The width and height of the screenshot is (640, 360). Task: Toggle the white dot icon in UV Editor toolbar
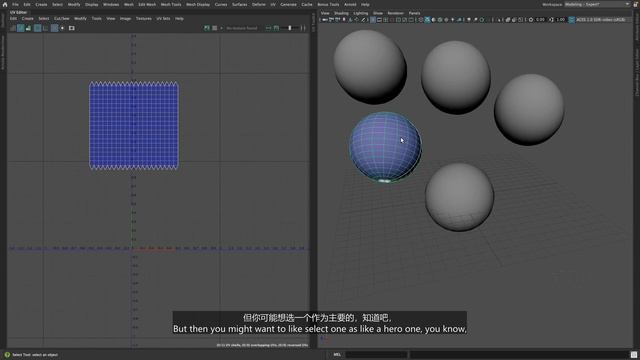pos(62,28)
